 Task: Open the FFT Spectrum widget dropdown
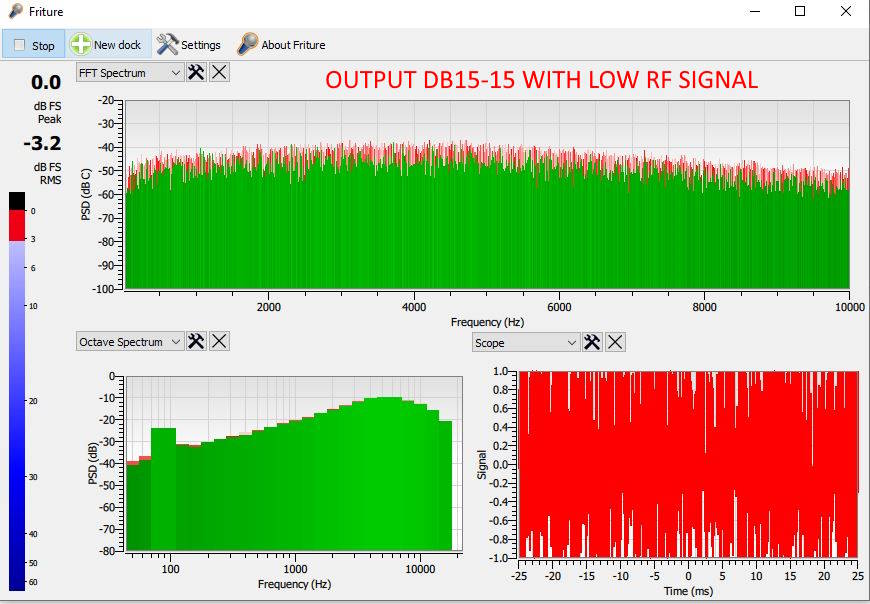coord(130,73)
